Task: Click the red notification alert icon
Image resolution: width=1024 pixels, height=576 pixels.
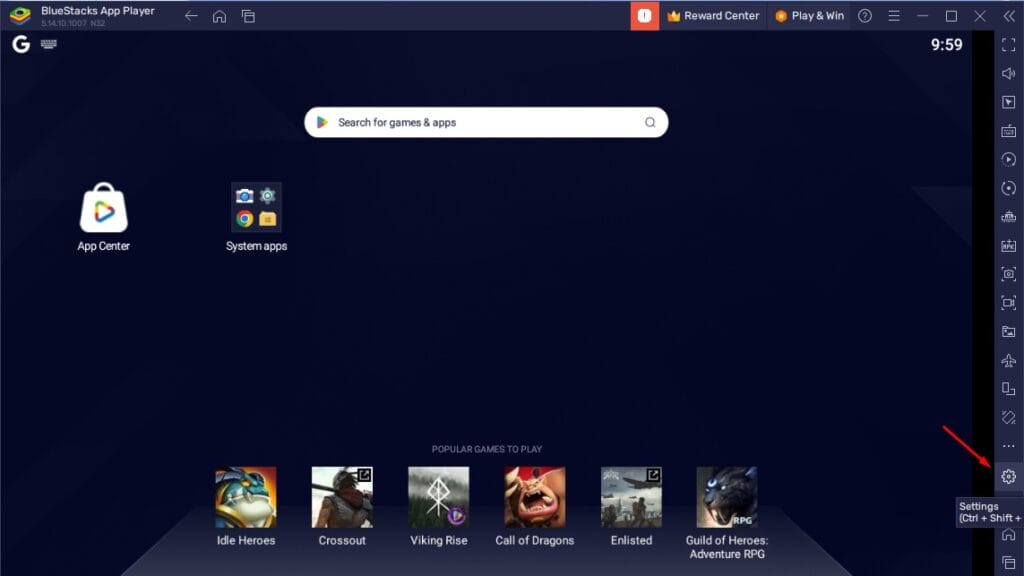Action: (x=645, y=16)
